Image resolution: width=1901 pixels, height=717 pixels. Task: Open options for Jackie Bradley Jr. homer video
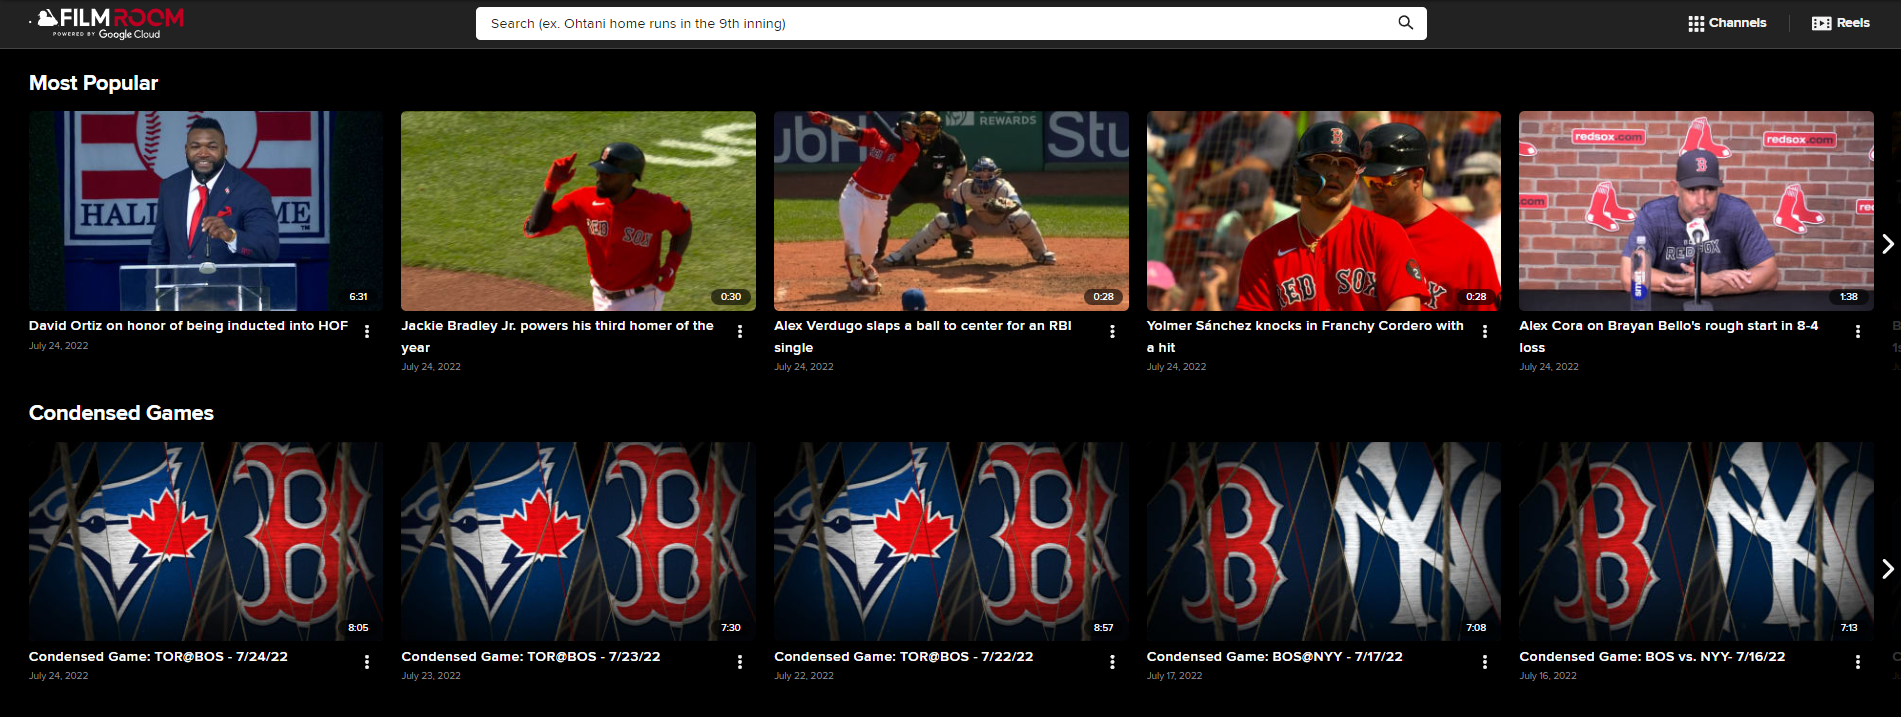(x=740, y=331)
